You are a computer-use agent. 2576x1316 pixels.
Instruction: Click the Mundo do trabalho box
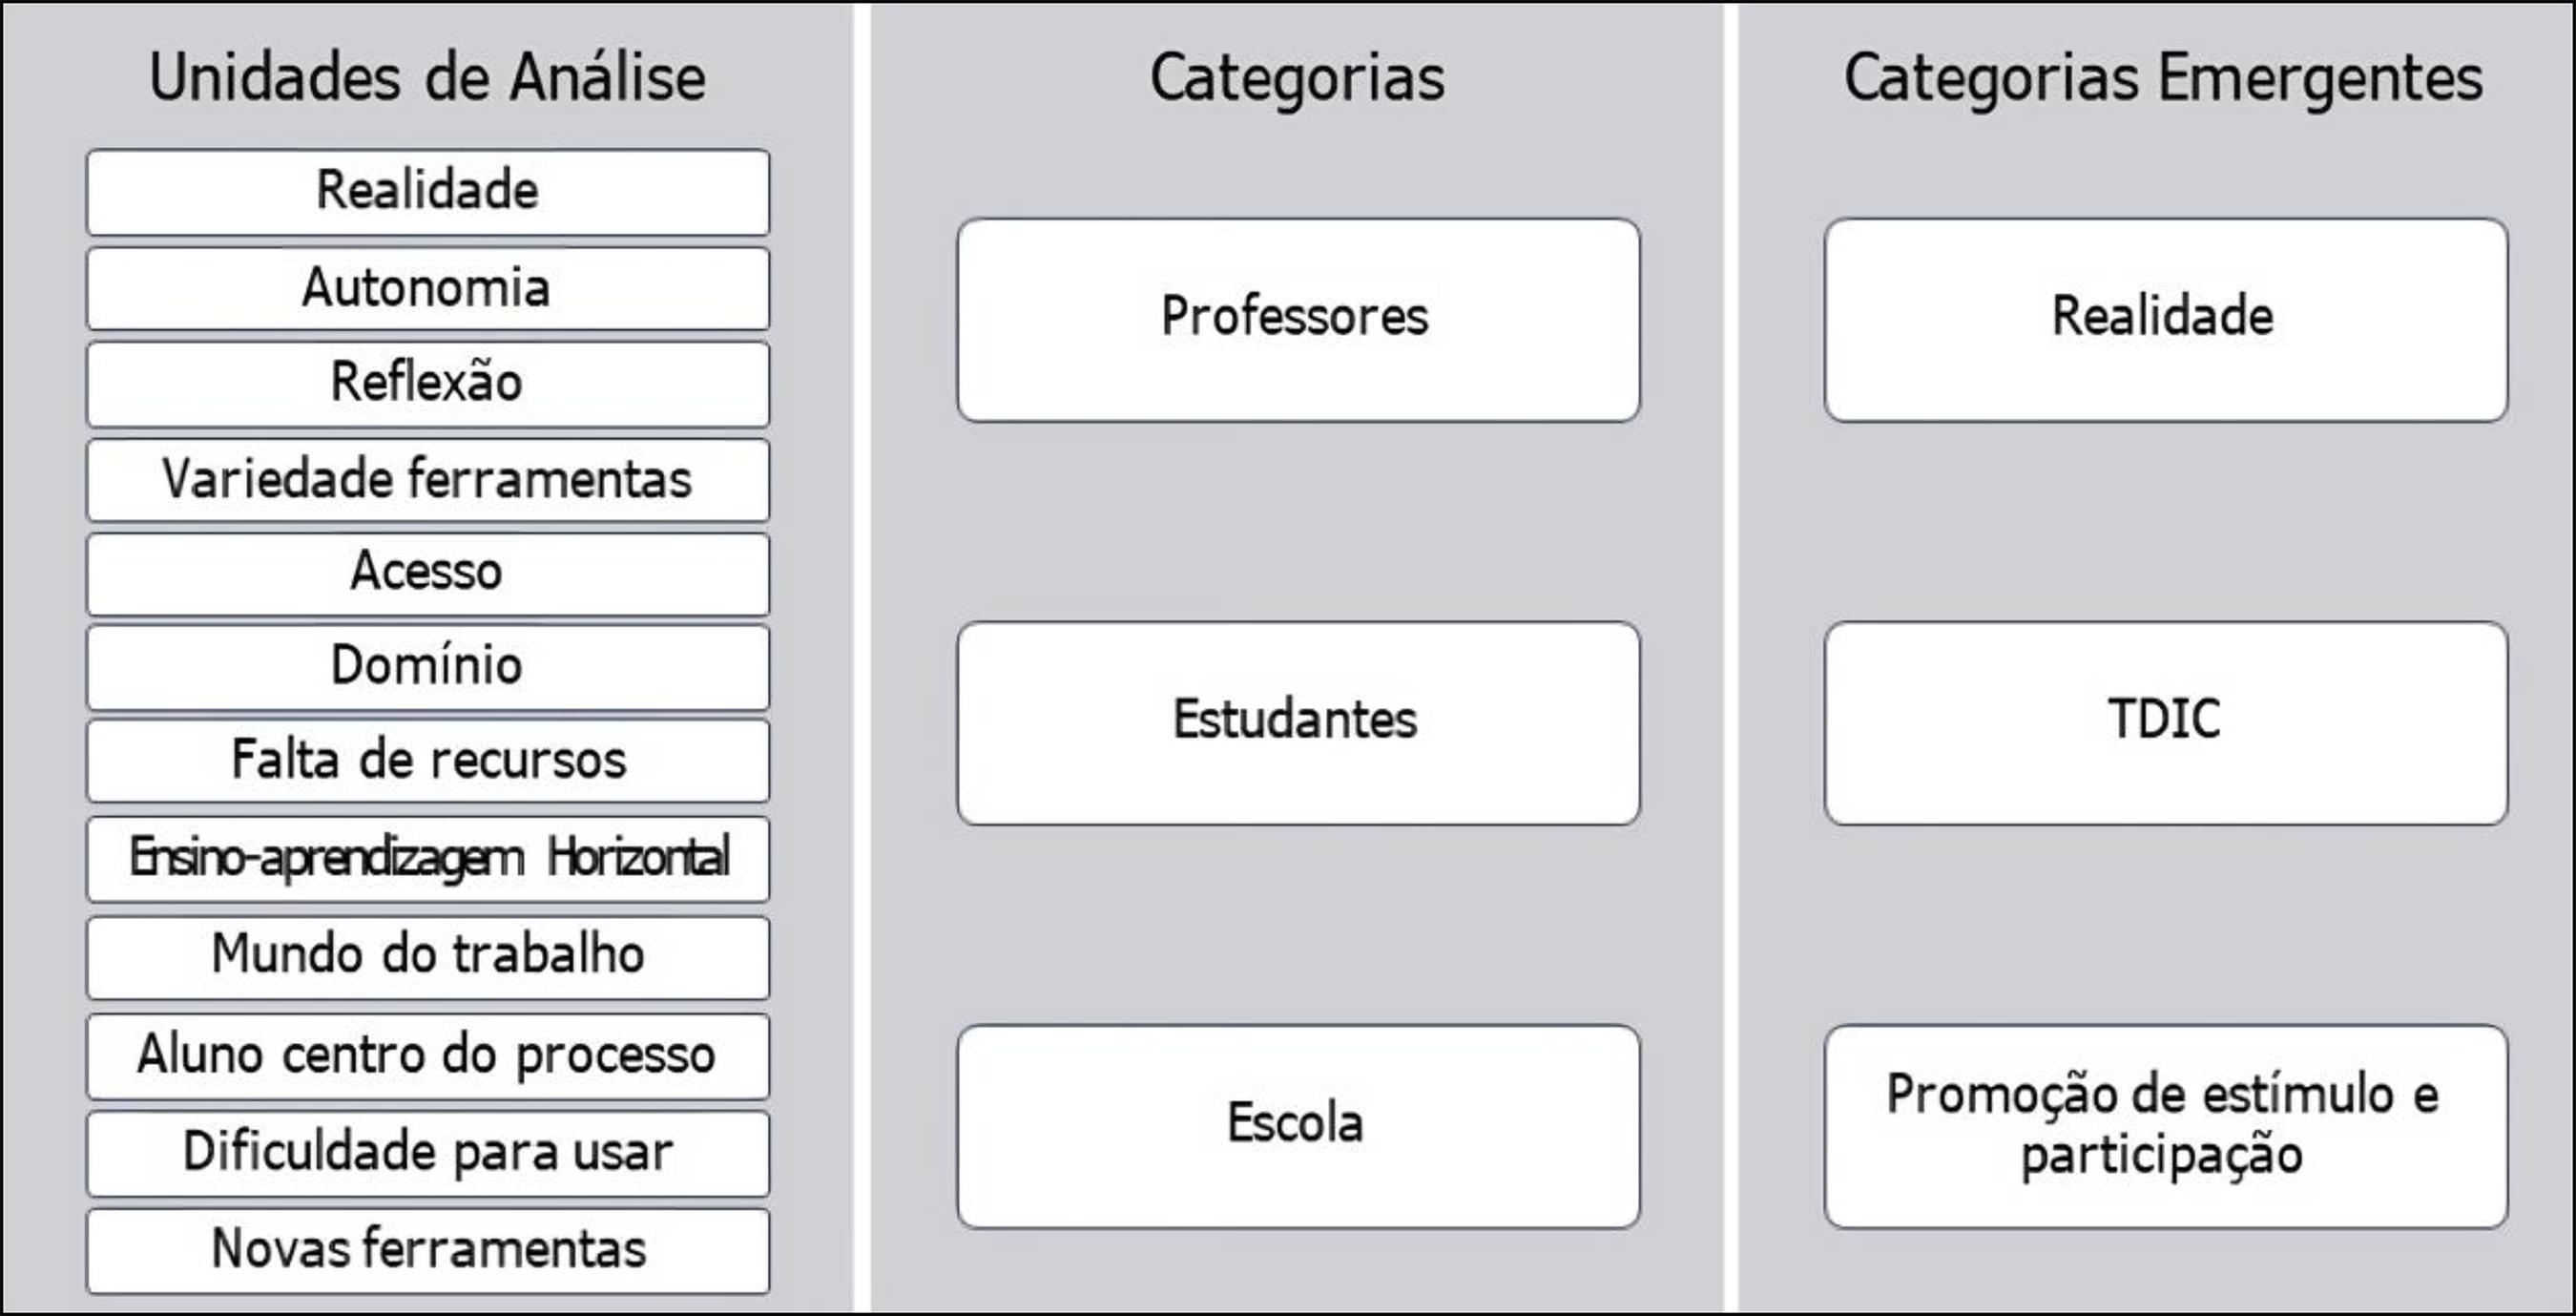428,956
